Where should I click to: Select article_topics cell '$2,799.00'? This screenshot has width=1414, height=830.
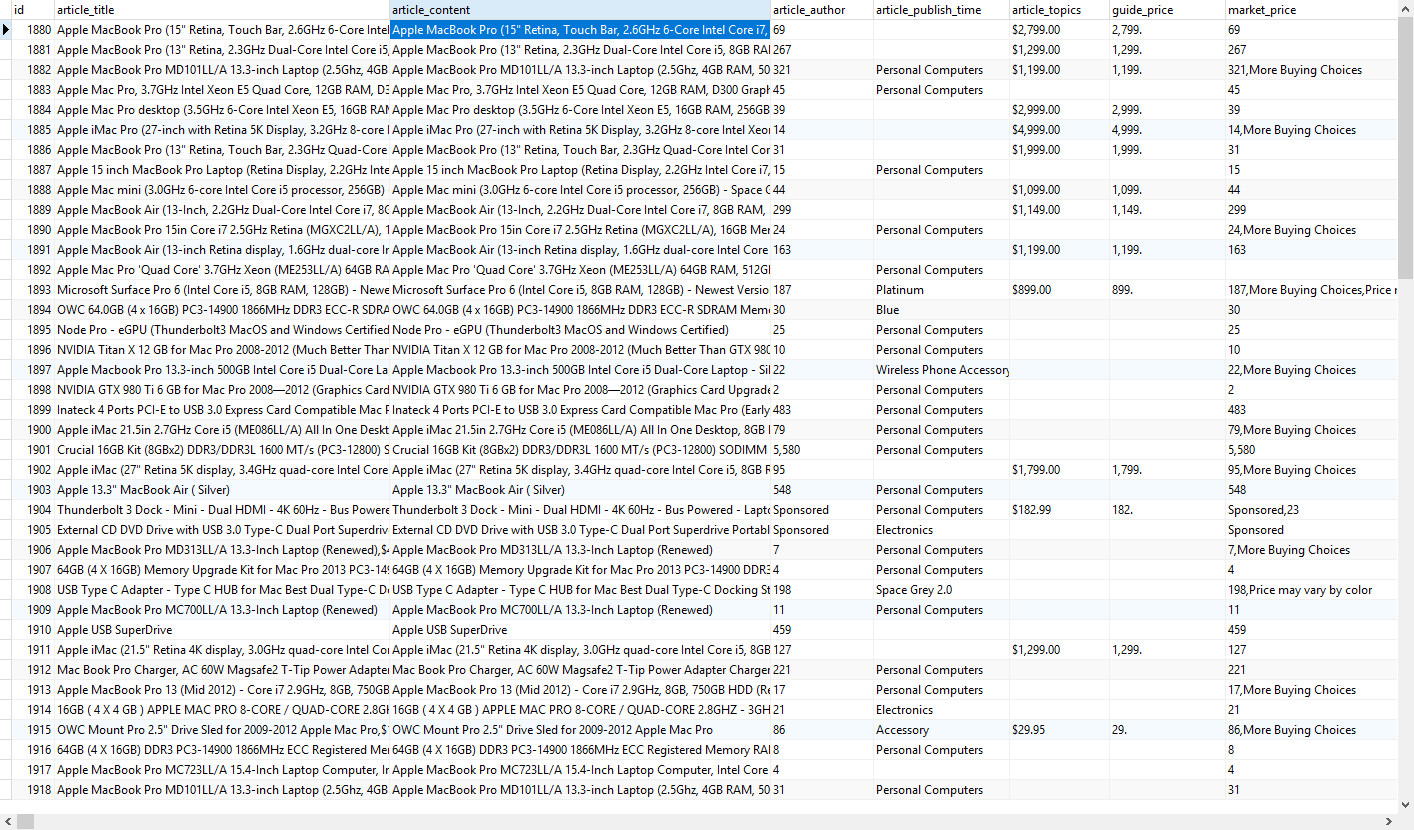tap(1059, 30)
